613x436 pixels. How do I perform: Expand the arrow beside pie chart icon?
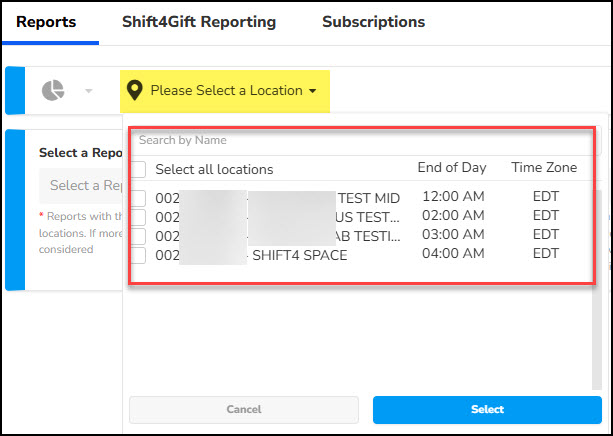[88, 91]
